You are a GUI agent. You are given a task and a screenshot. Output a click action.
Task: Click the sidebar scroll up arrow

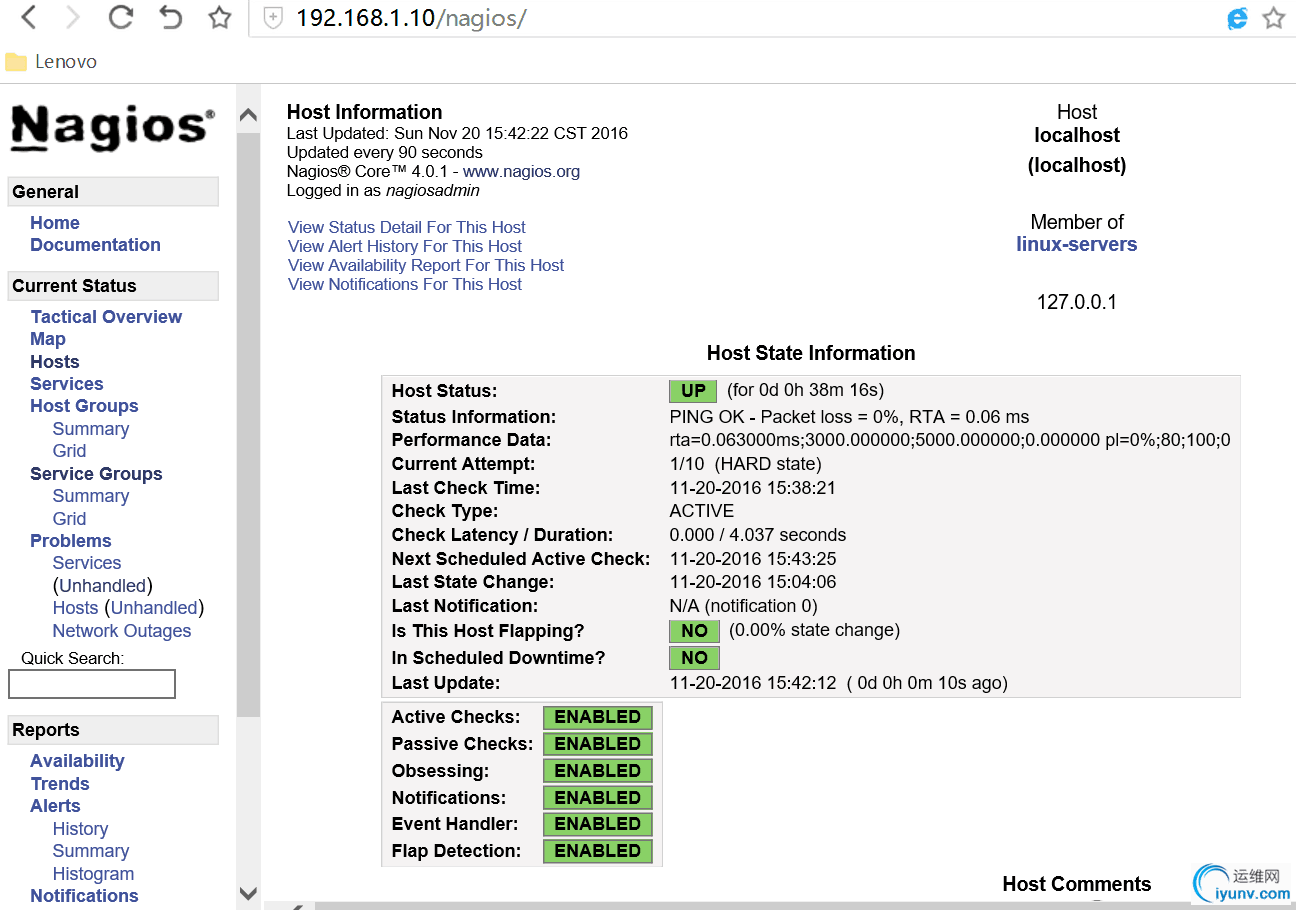(248, 115)
